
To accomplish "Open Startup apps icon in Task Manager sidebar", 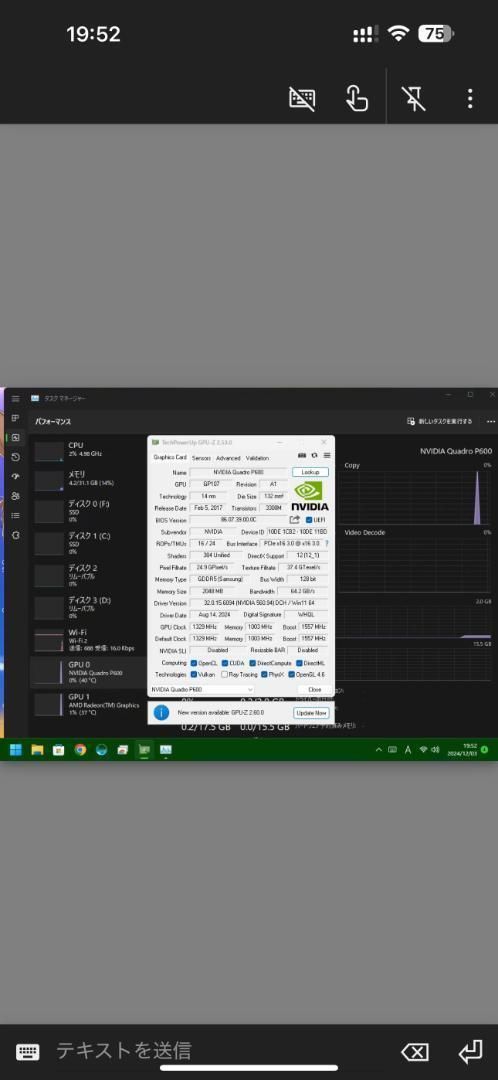I will click(15, 476).
